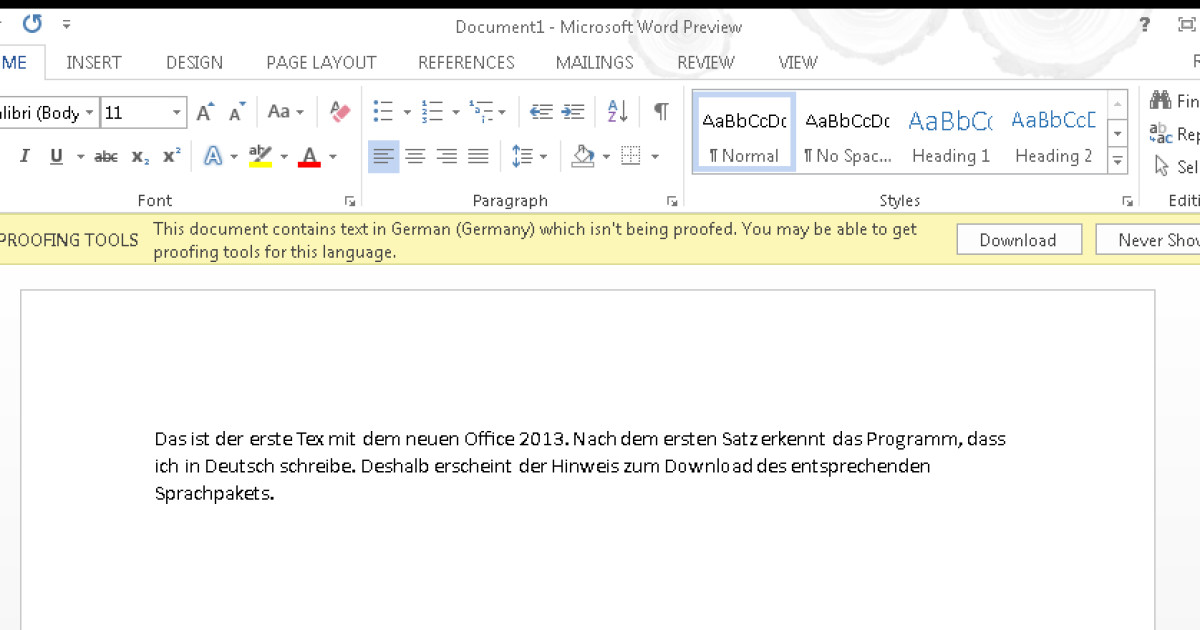
Task: Apply Strikethrough to text
Action: tap(105, 155)
